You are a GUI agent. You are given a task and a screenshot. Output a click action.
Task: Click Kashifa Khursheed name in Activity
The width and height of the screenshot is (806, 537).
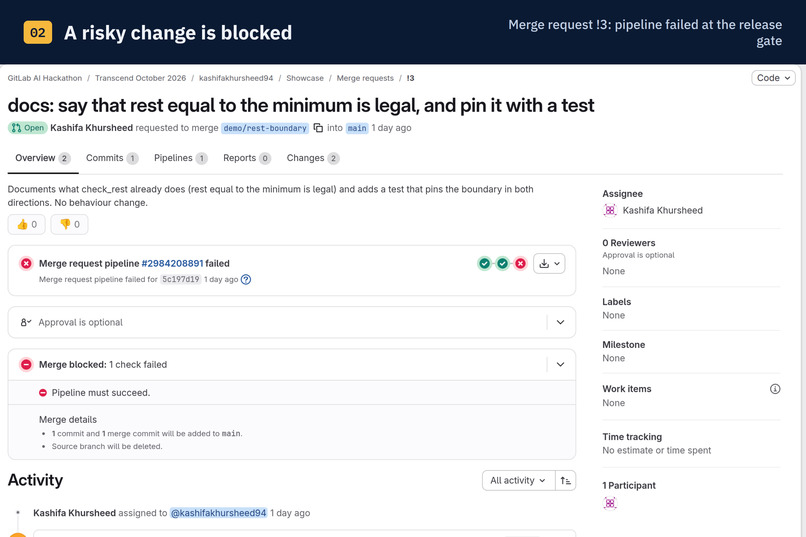tap(75, 513)
